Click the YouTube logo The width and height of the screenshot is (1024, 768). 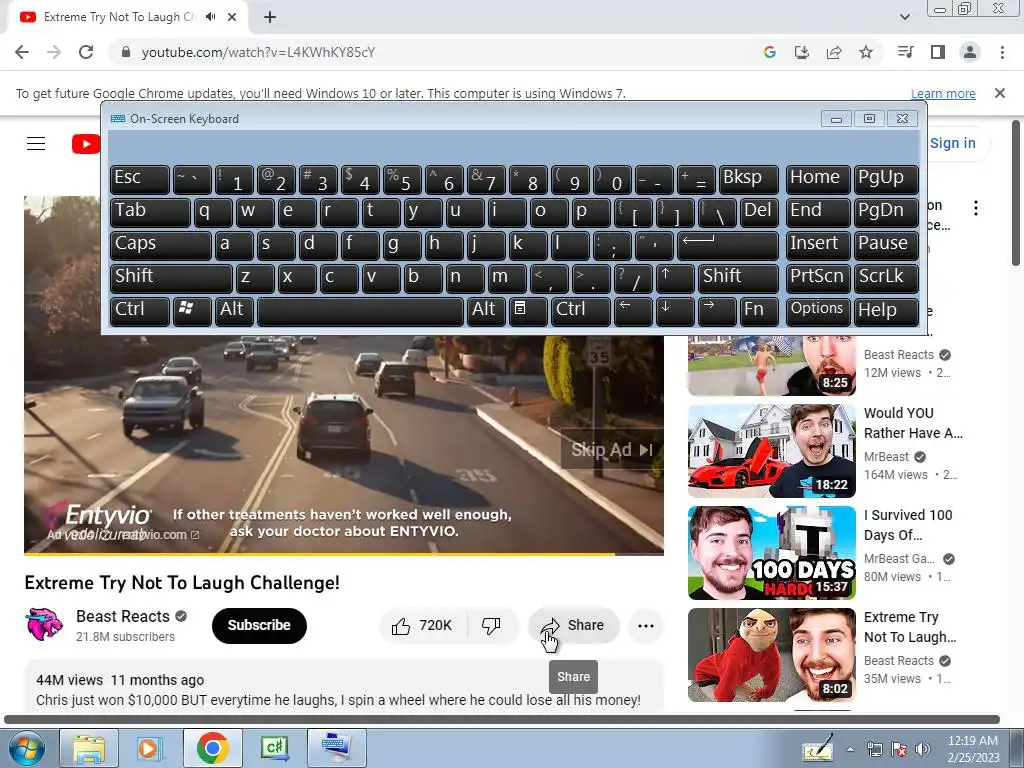pos(86,144)
